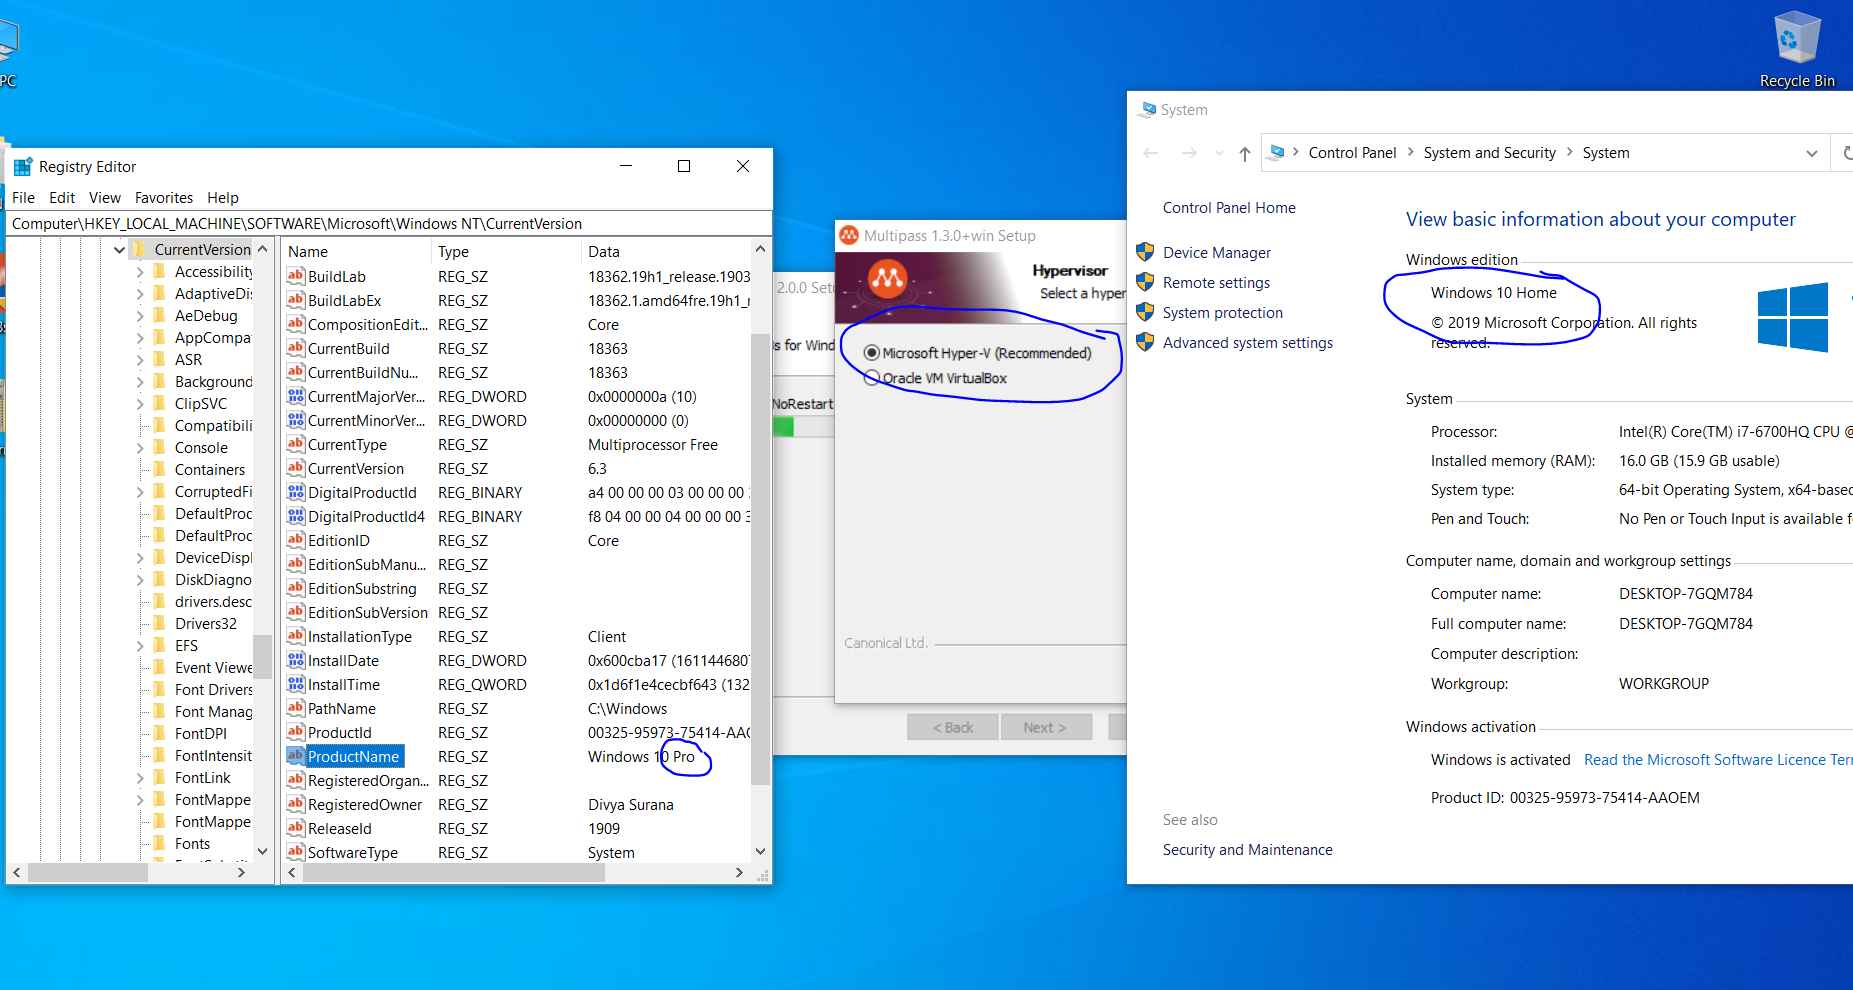Select the Oracle VM VirtualBox option
This screenshot has width=1853, height=990.
872,378
